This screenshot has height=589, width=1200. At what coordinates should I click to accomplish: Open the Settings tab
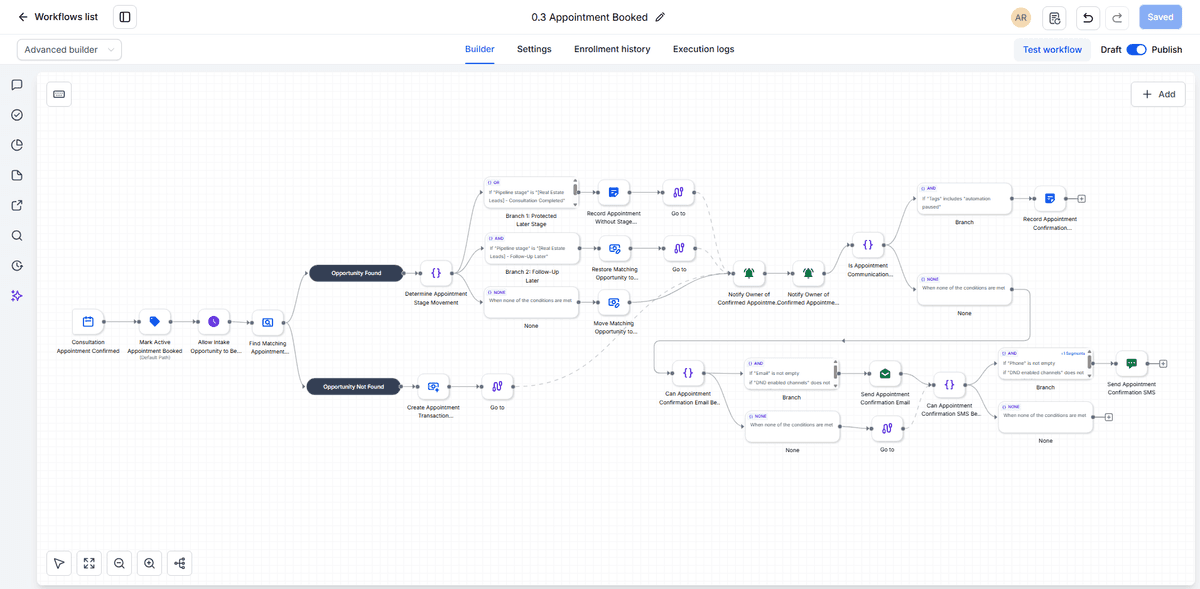coord(534,49)
